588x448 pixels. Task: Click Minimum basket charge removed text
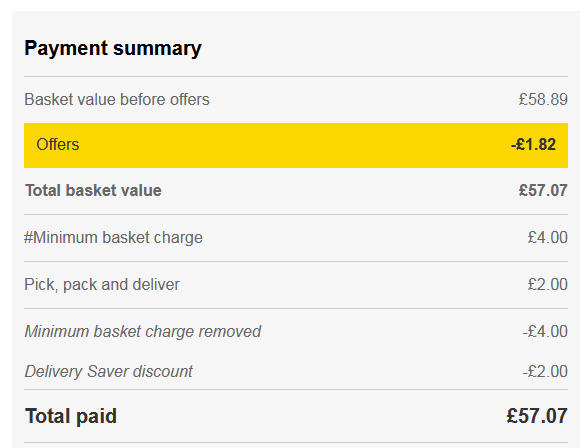coord(143,332)
